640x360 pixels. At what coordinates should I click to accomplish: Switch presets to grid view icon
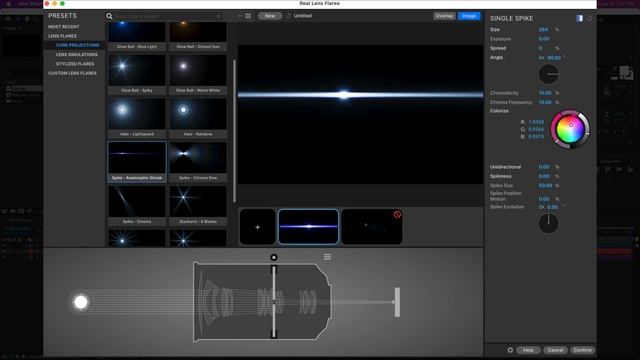(x=248, y=16)
